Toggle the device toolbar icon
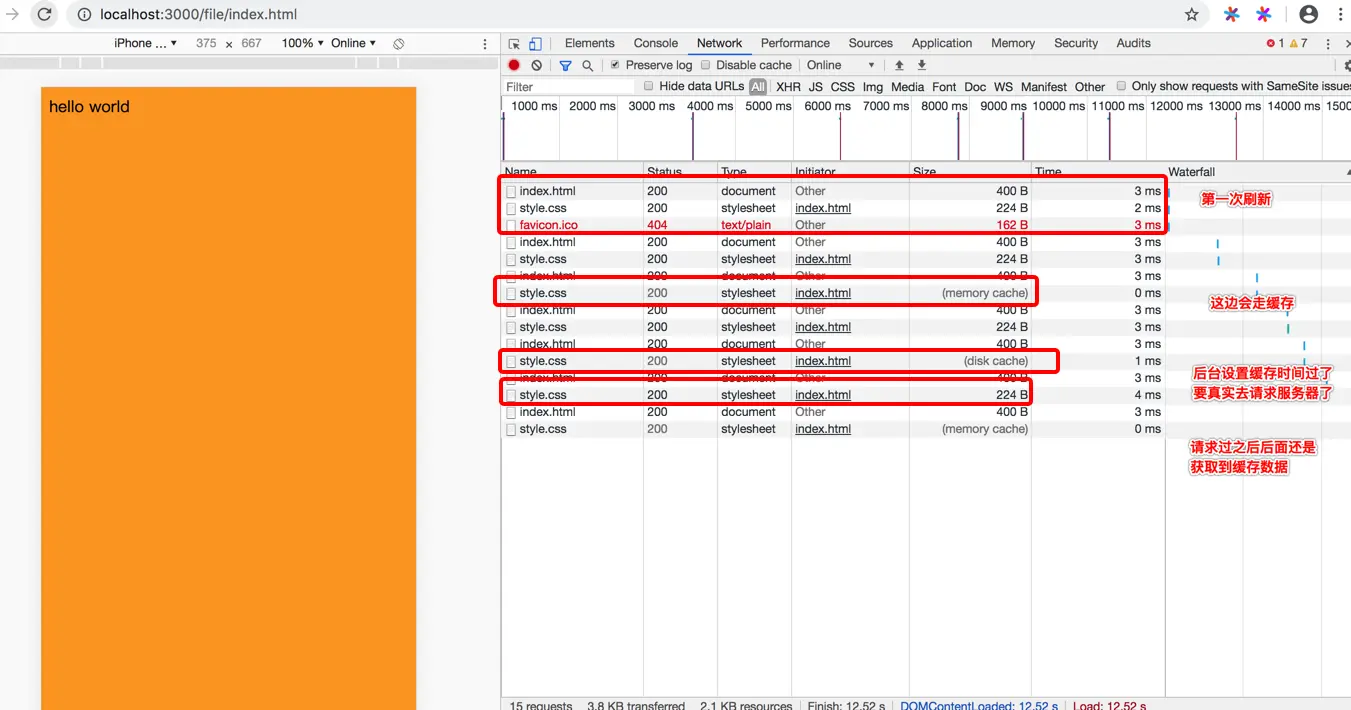This screenshot has width=1351, height=710. coord(535,44)
